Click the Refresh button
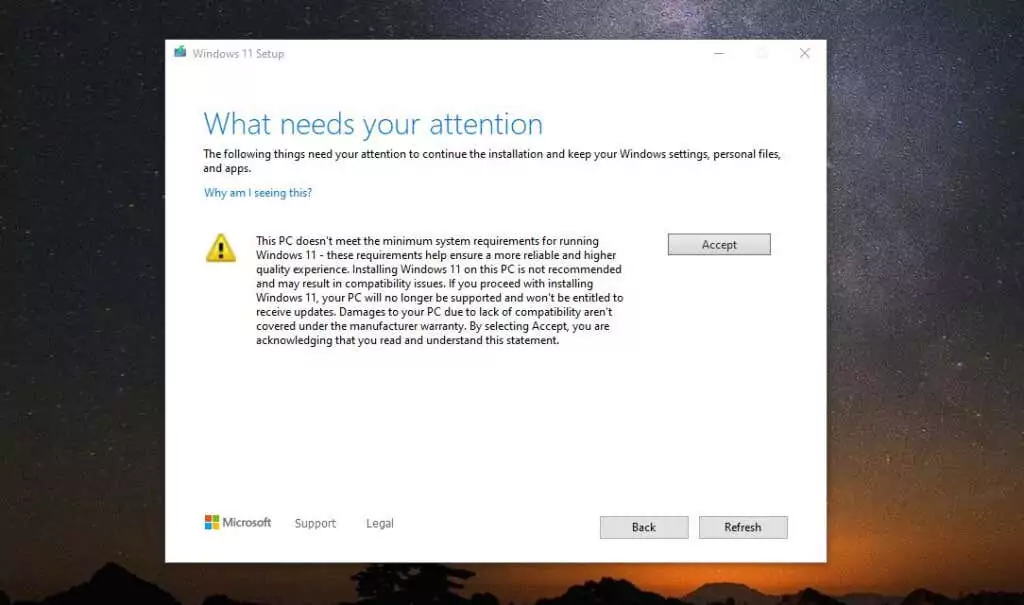This screenshot has width=1024, height=605. (743, 527)
